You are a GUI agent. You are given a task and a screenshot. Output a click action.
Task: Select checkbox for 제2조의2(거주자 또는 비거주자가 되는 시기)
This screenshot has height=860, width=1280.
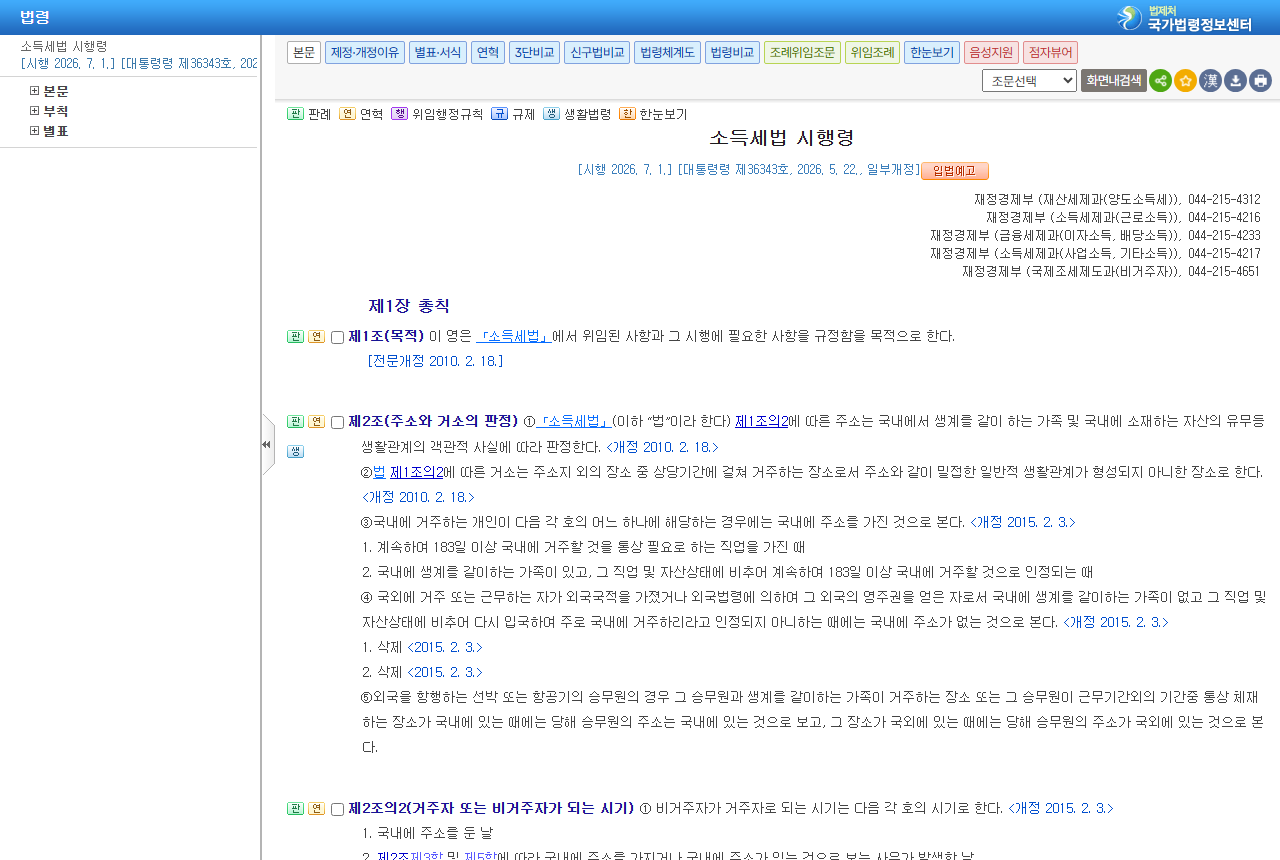337,810
